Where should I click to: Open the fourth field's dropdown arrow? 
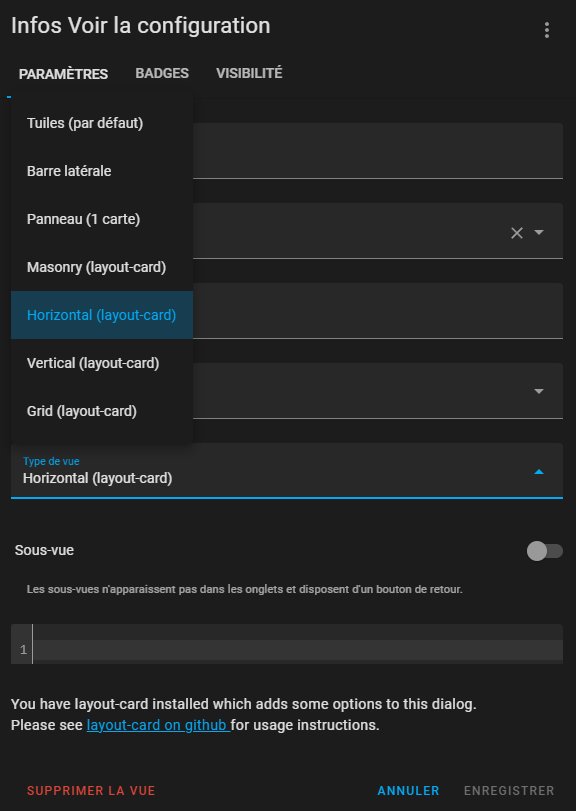pos(539,391)
